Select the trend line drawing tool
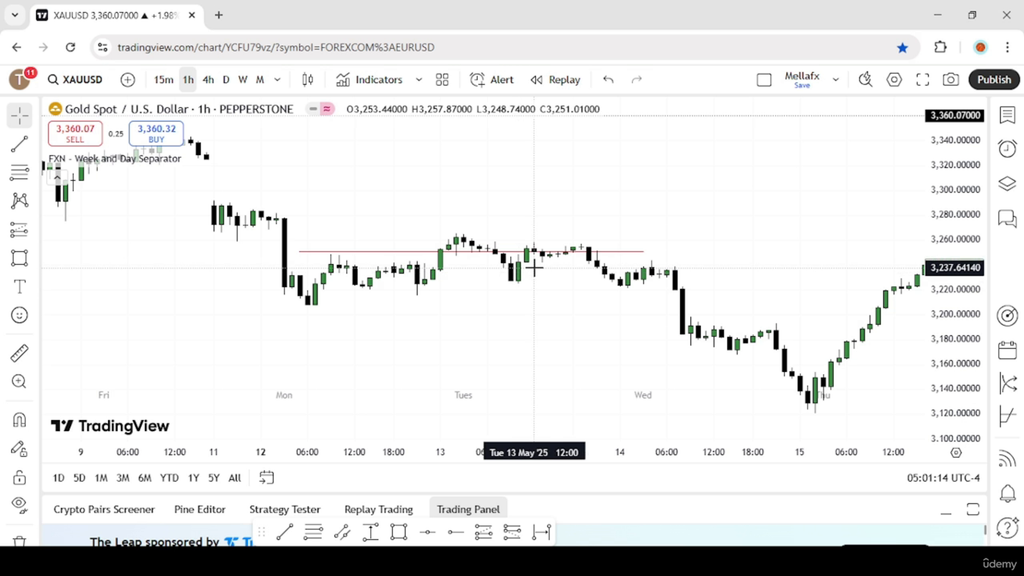The height and width of the screenshot is (576, 1024). pos(20,144)
